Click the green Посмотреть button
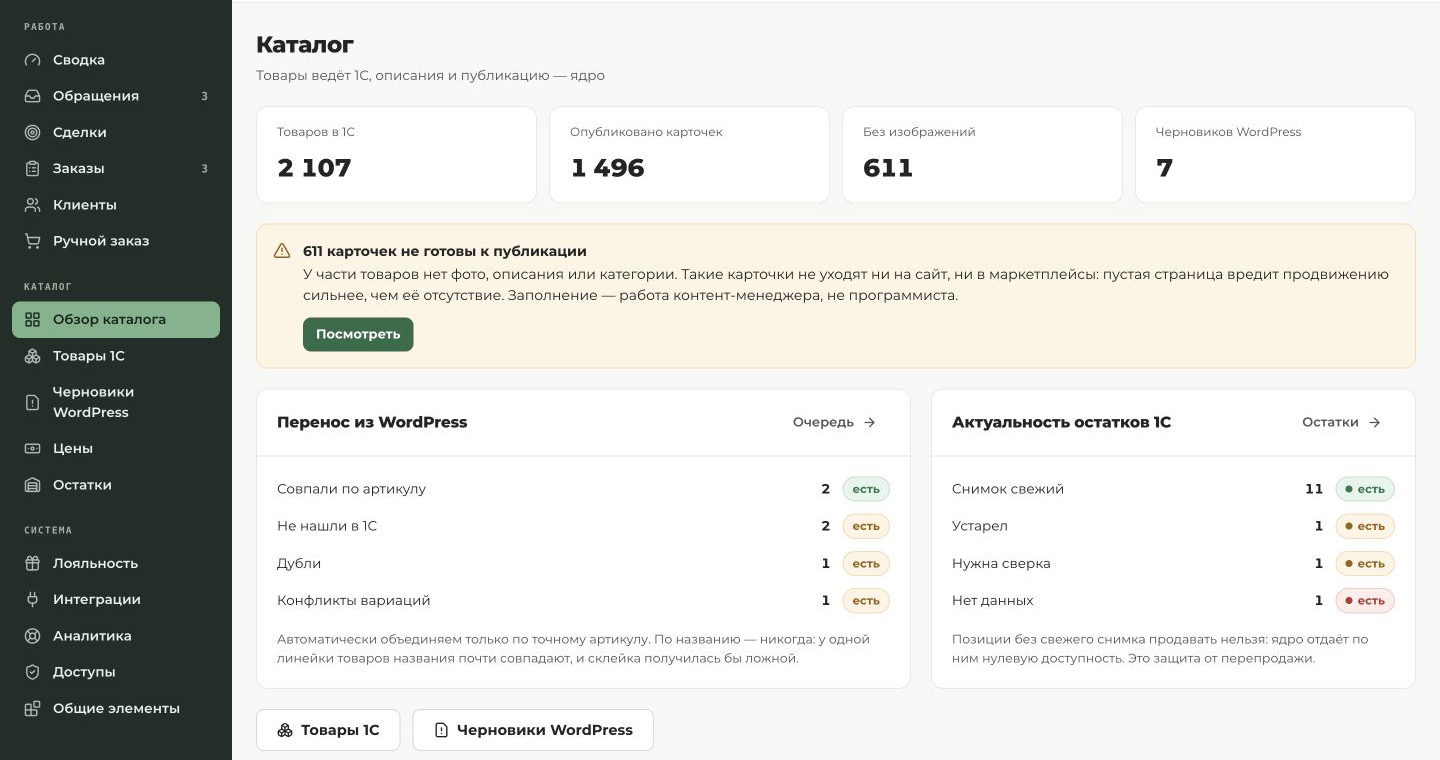1440x760 pixels. point(358,334)
